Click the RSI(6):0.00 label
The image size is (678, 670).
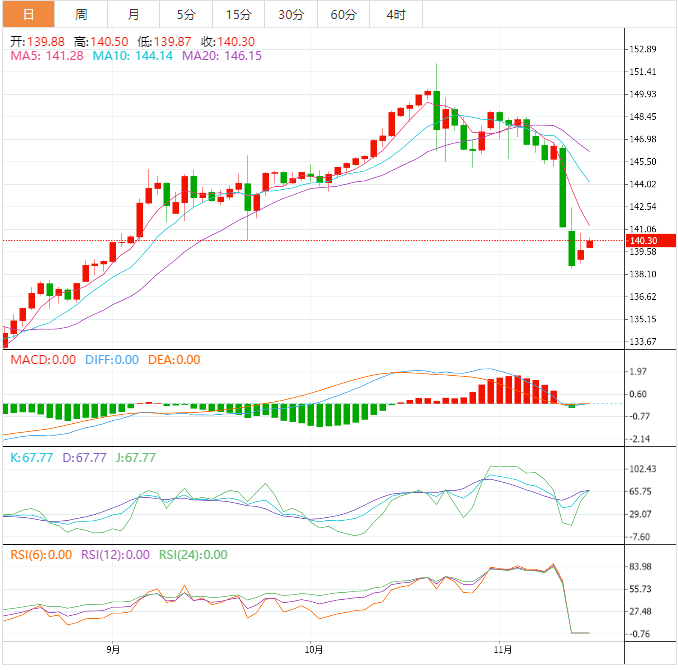coord(41,555)
